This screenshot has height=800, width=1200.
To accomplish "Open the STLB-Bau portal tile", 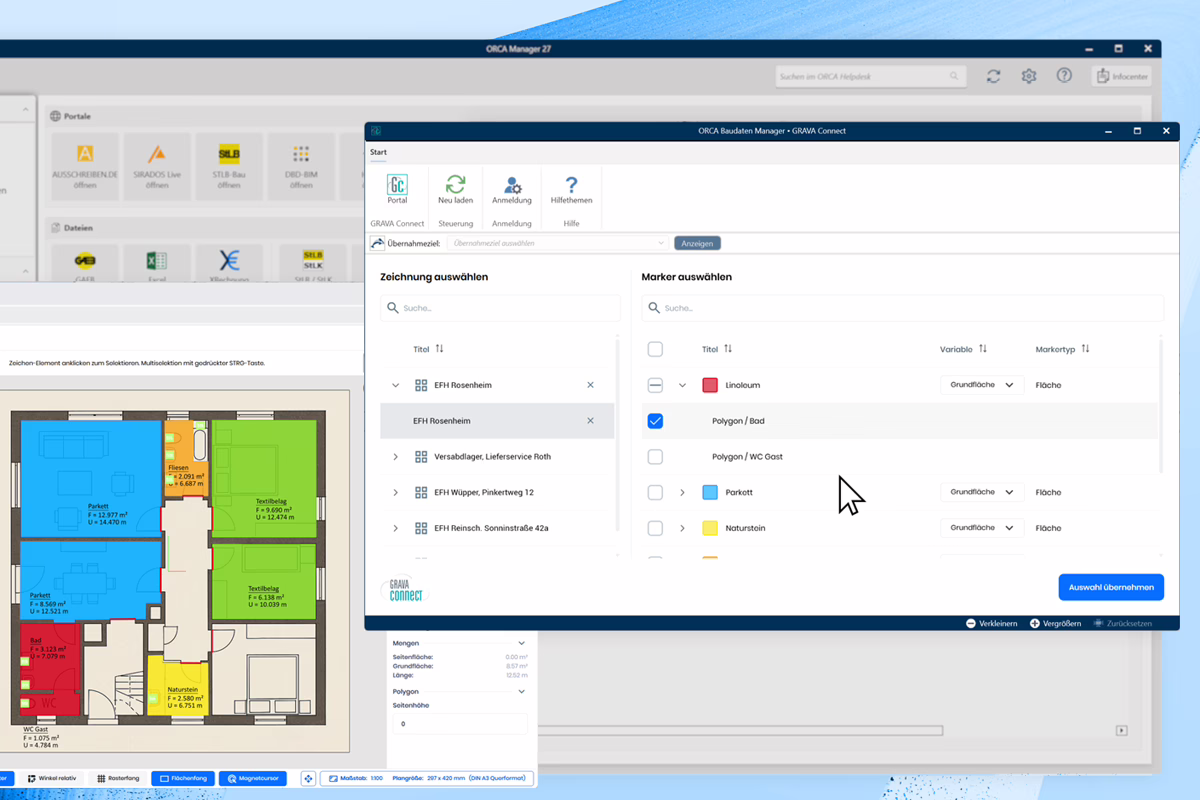I will pyautogui.click(x=229, y=160).
